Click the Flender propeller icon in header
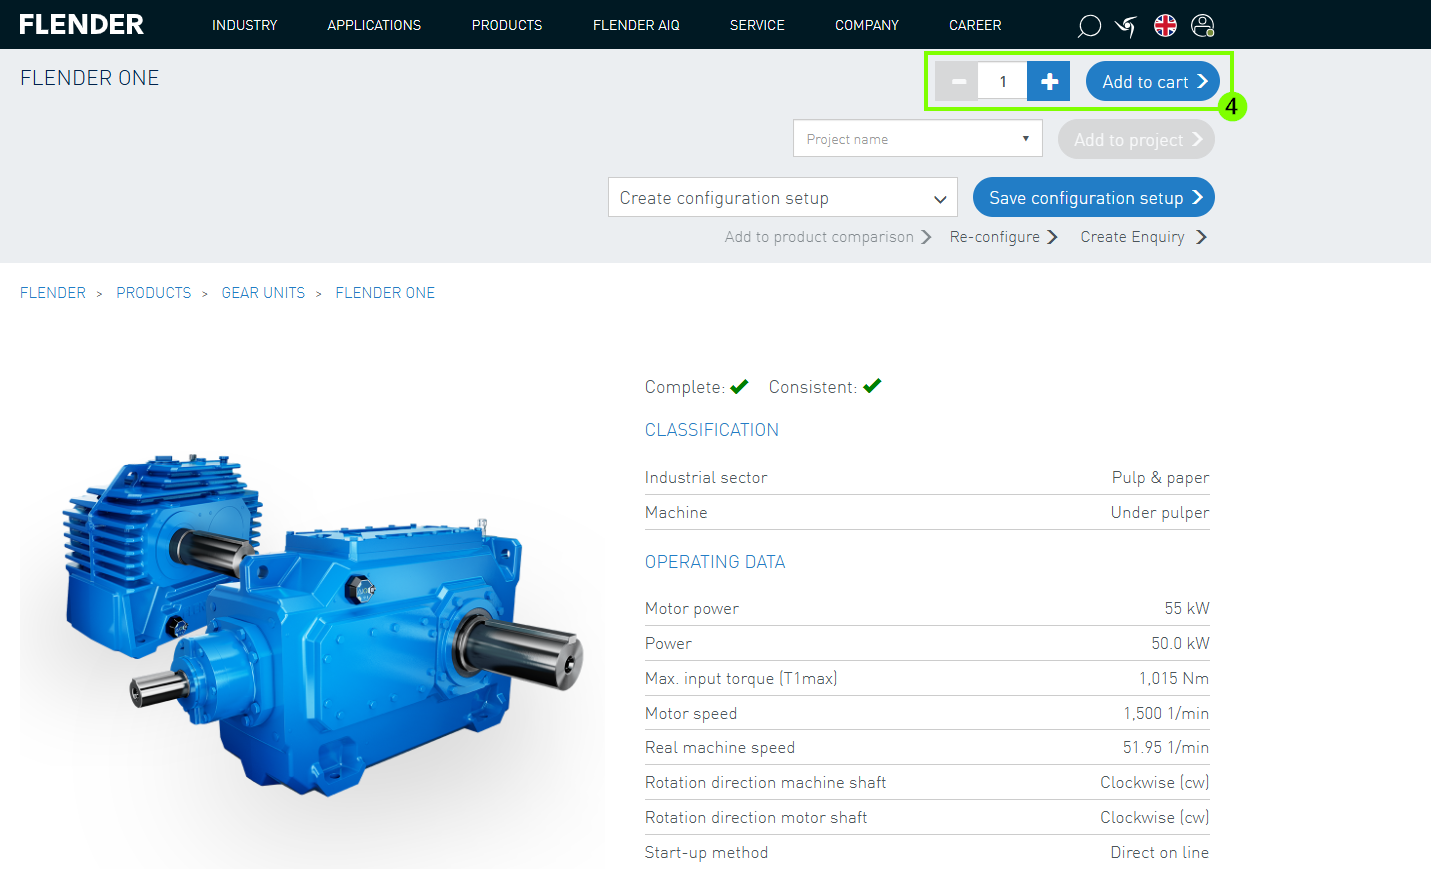The width and height of the screenshot is (1431, 869). tap(1126, 26)
